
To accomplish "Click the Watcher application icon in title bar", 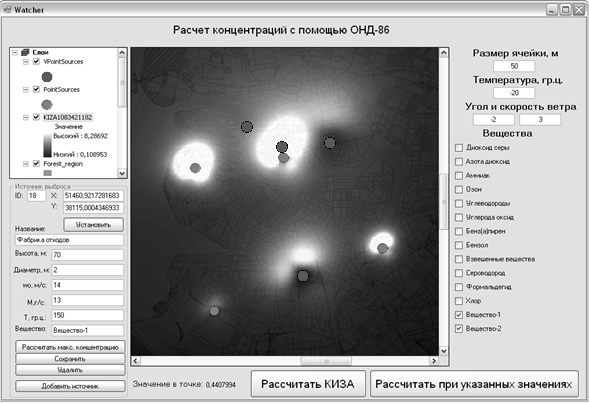I will coord(7,9).
